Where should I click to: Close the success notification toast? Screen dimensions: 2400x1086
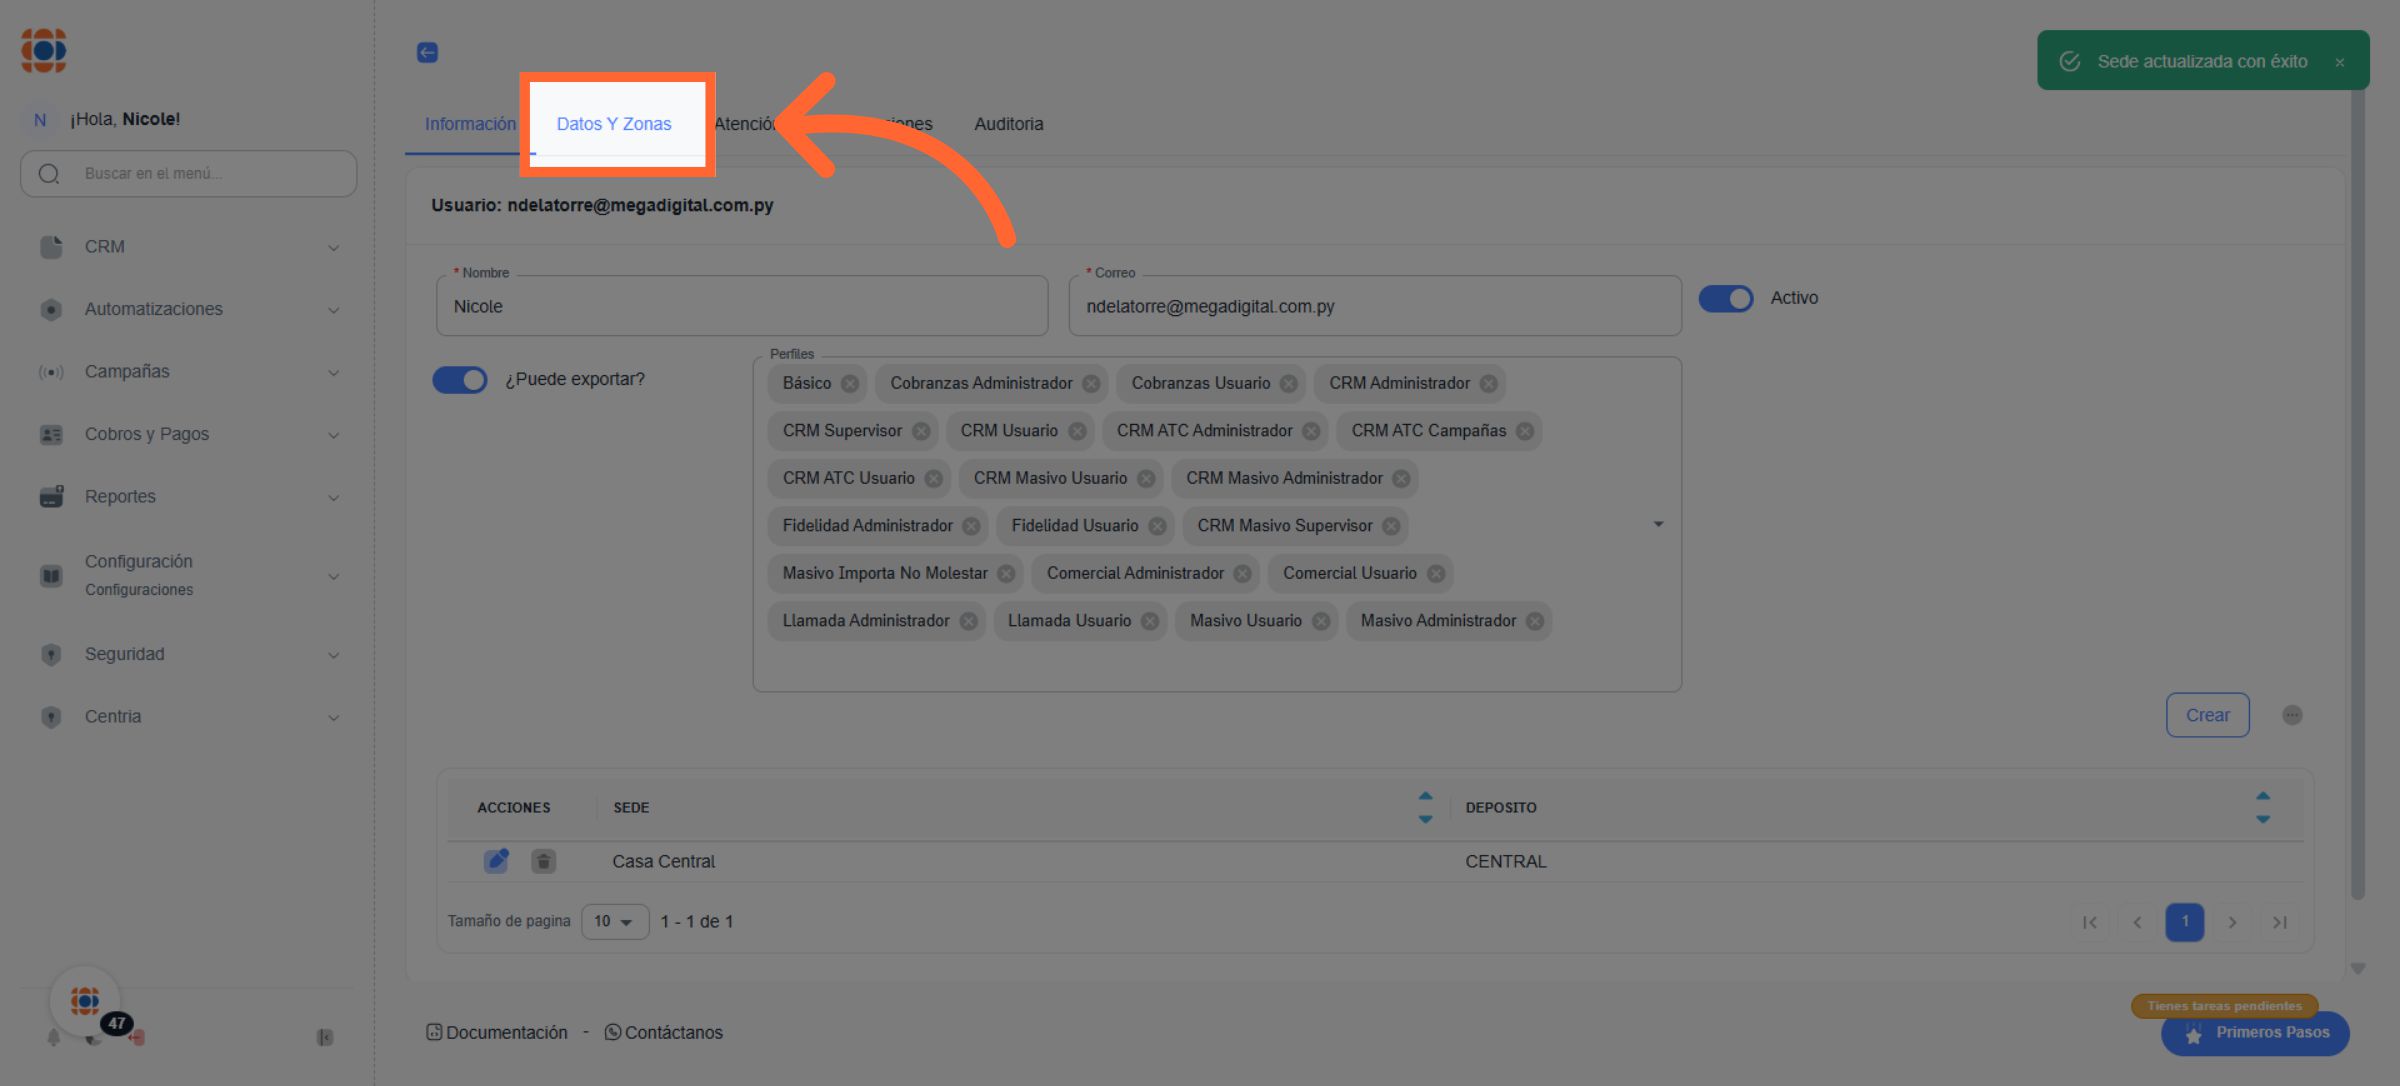coord(2340,62)
